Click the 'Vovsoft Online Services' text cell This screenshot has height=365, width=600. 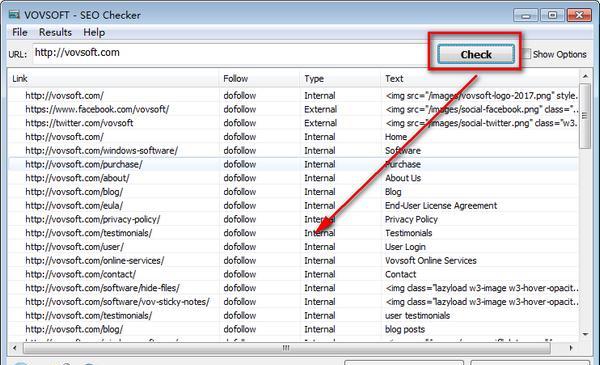click(430, 261)
